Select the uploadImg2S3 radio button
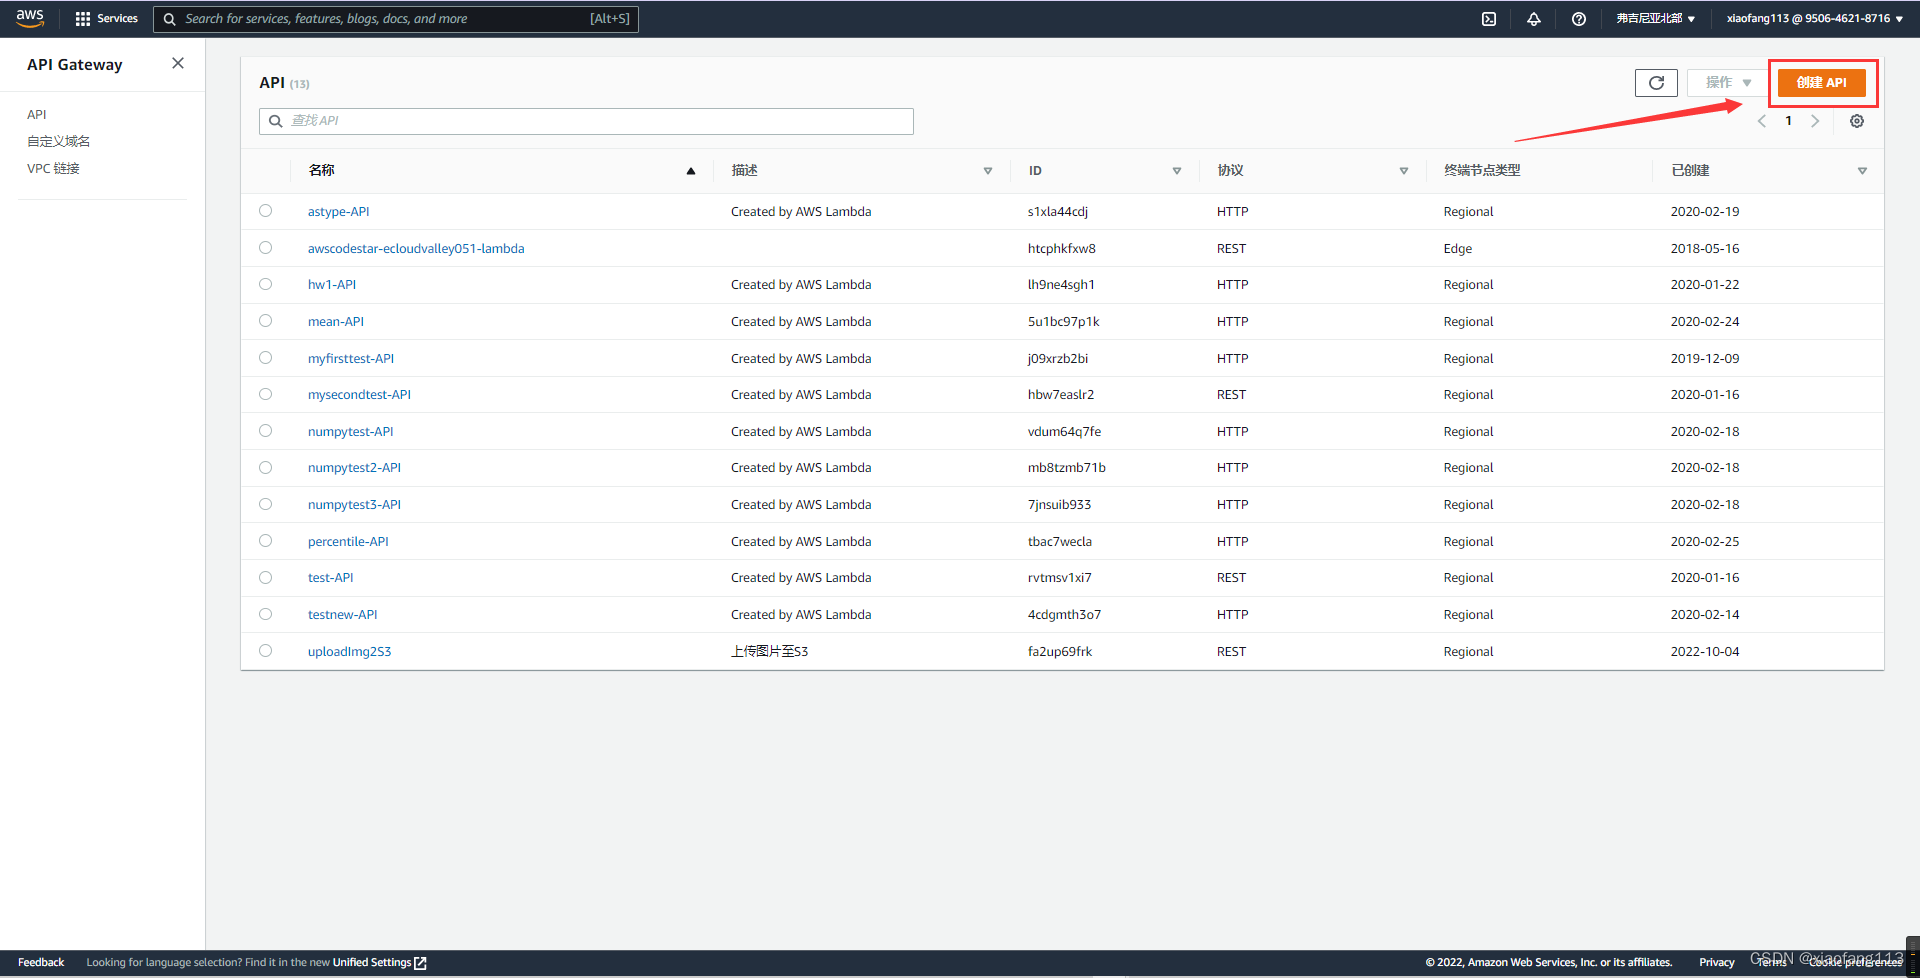Image resolution: width=1920 pixels, height=978 pixels. (265, 651)
